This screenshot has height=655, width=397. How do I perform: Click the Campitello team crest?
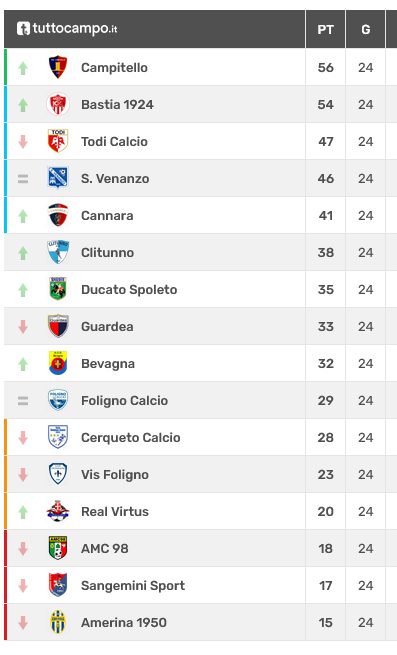tap(58, 67)
